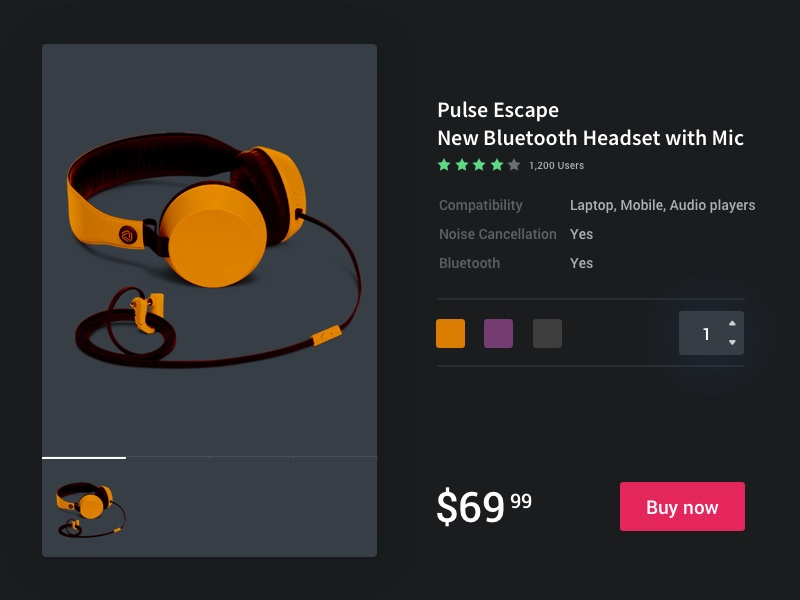Image resolution: width=800 pixels, height=600 pixels.
Task: Click the fourth green rating star
Action: click(497, 165)
